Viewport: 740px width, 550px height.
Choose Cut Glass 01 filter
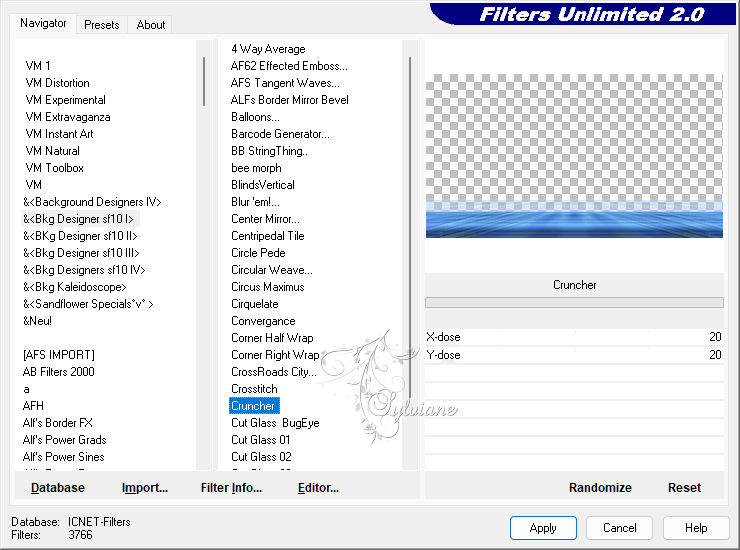click(261, 440)
